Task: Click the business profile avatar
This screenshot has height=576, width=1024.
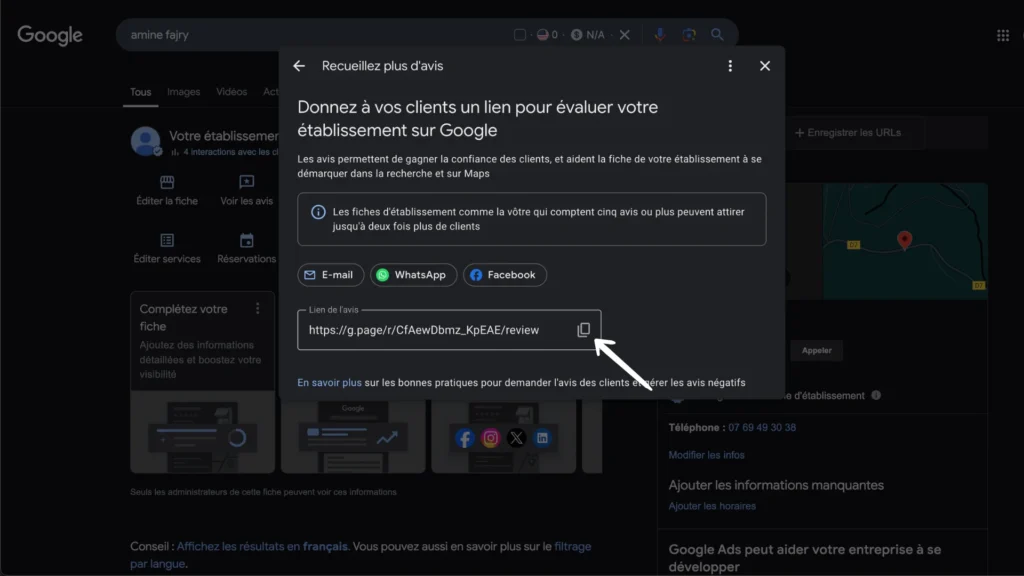Action: 146,141
